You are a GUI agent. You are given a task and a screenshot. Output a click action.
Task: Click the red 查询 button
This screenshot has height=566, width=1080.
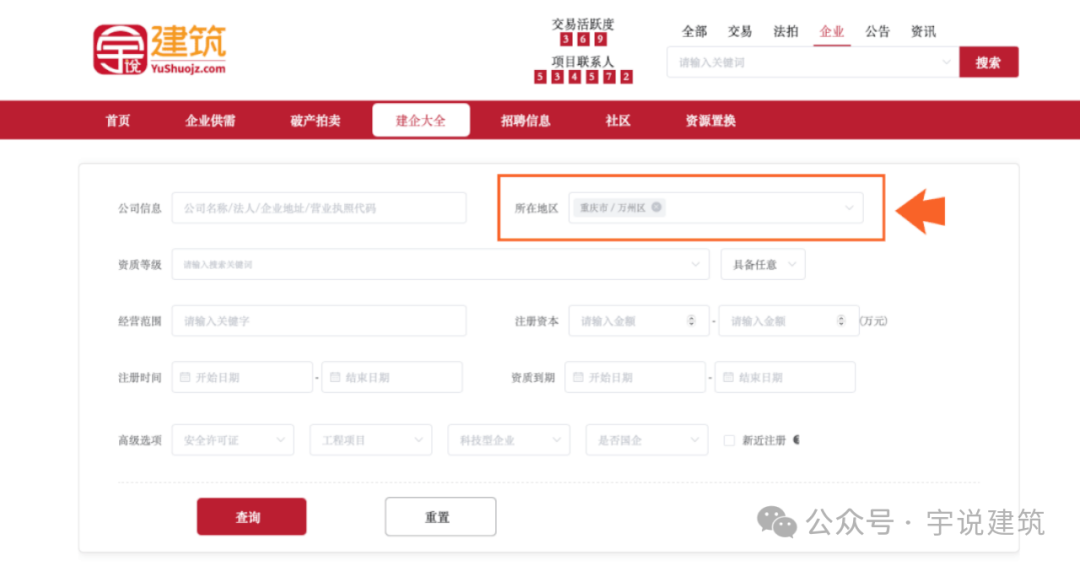pyautogui.click(x=251, y=517)
